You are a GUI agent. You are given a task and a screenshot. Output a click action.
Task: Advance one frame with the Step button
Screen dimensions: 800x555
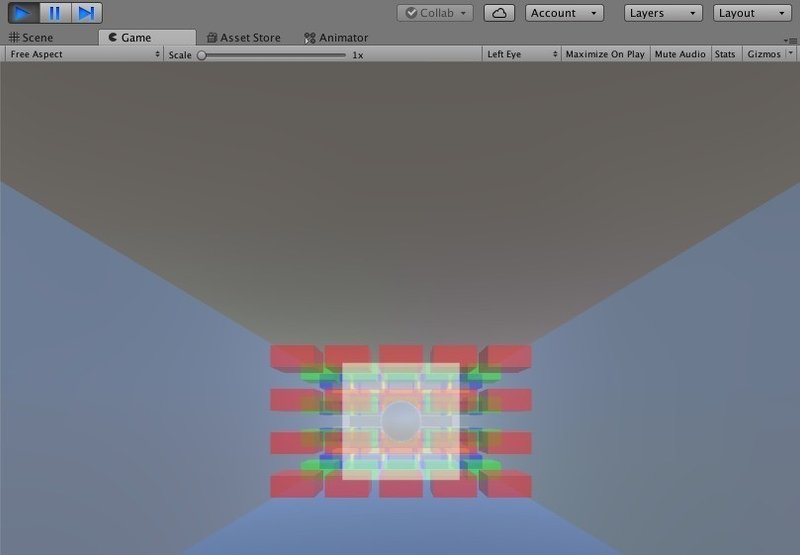(x=86, y=13)
